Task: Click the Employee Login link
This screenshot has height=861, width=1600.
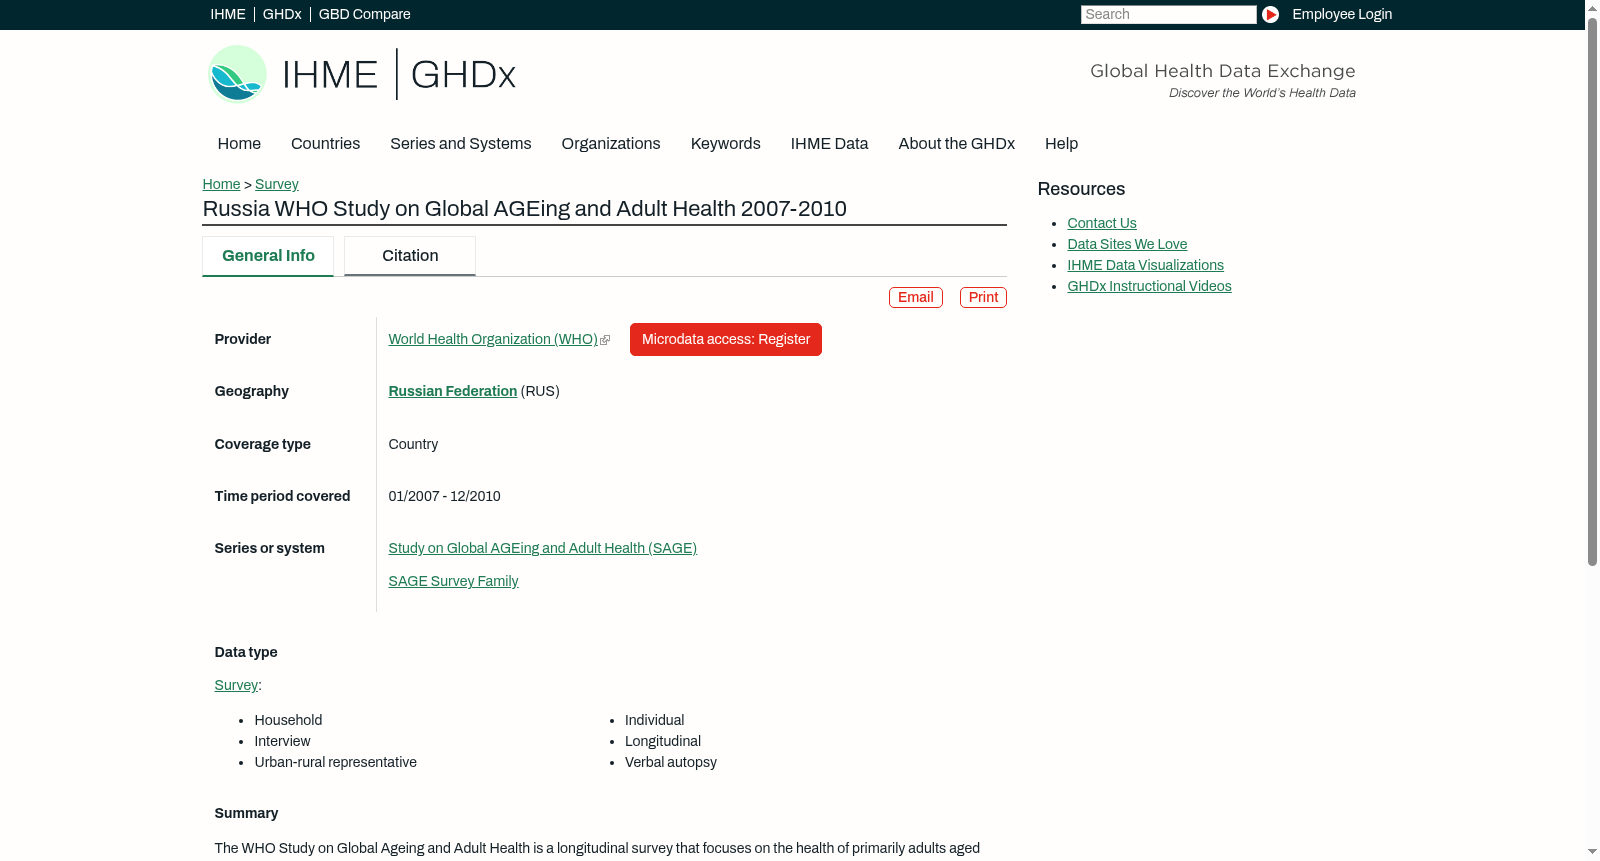Action: [1342, 15]
